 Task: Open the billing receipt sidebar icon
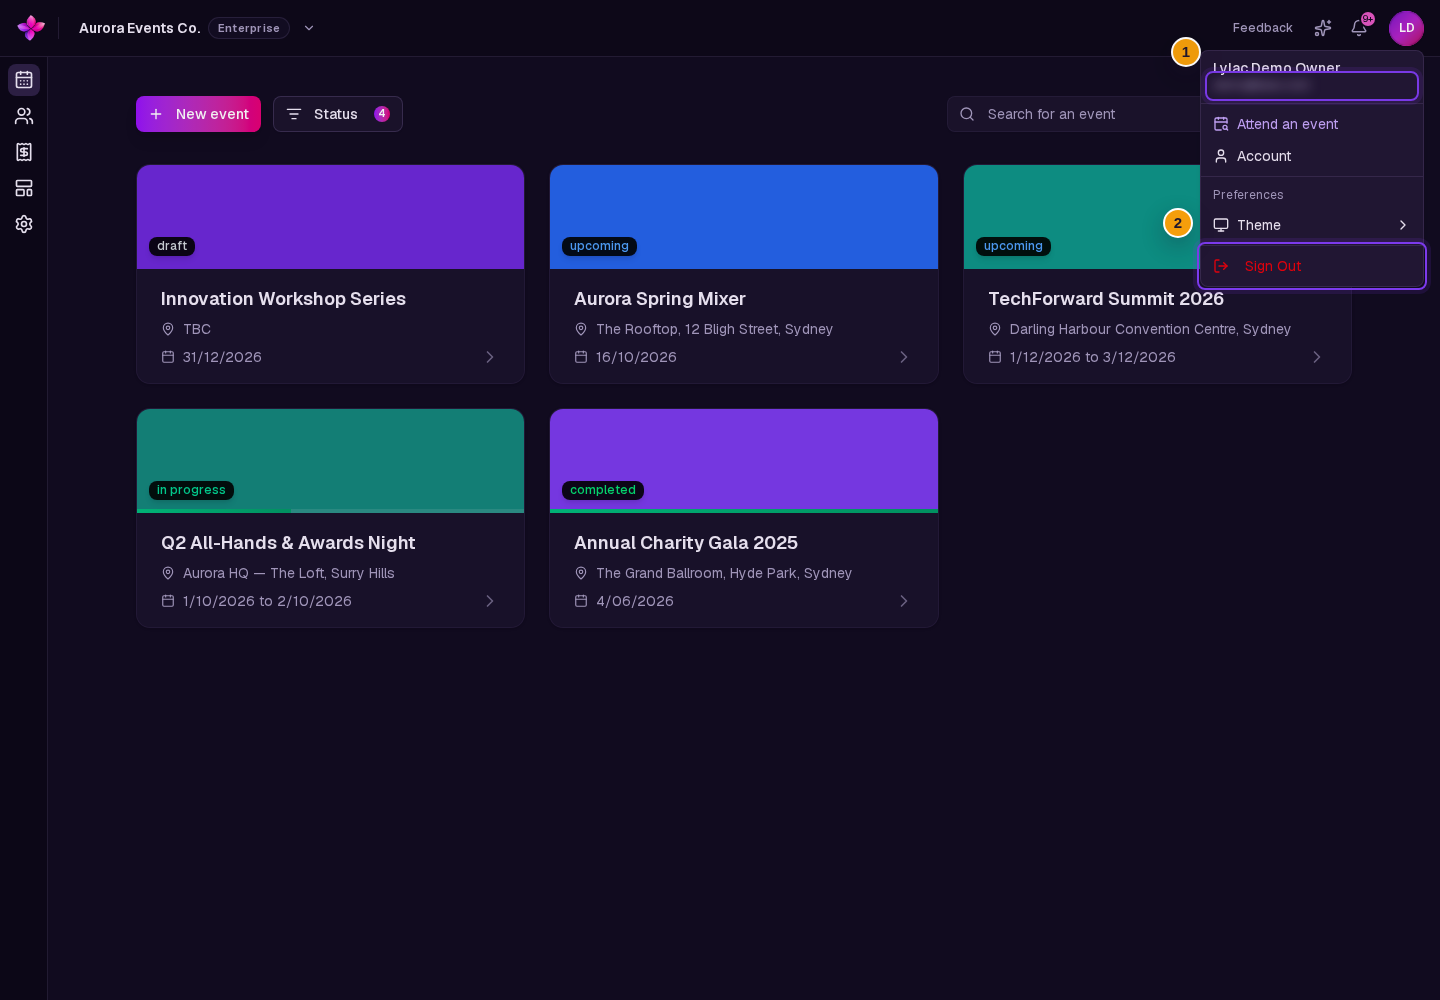(24, 152)
